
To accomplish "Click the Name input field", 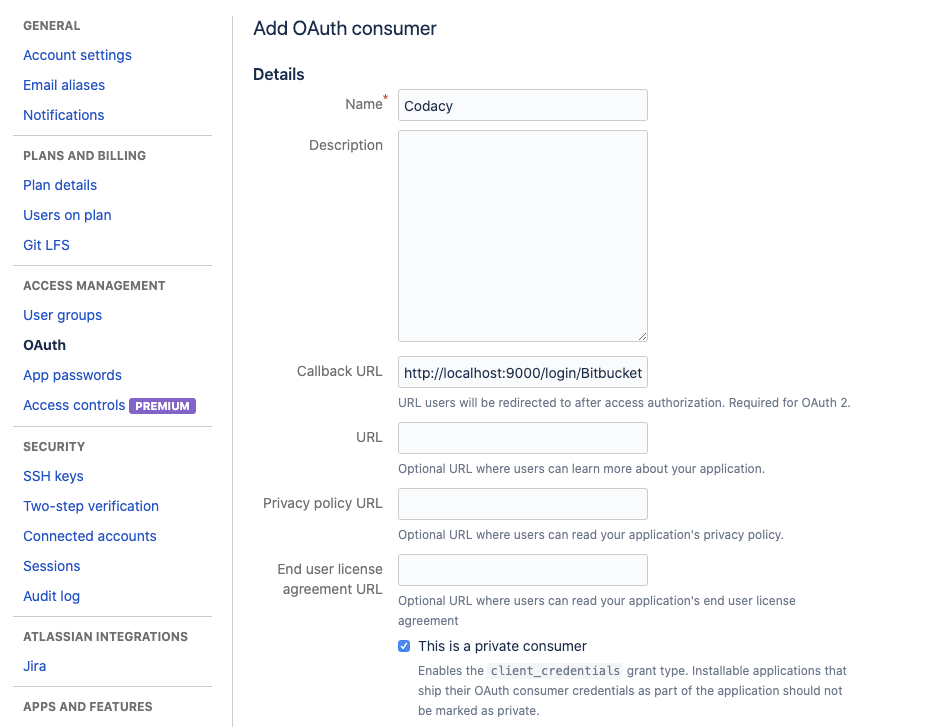I will pyautogui.click(x=522, y=105).
